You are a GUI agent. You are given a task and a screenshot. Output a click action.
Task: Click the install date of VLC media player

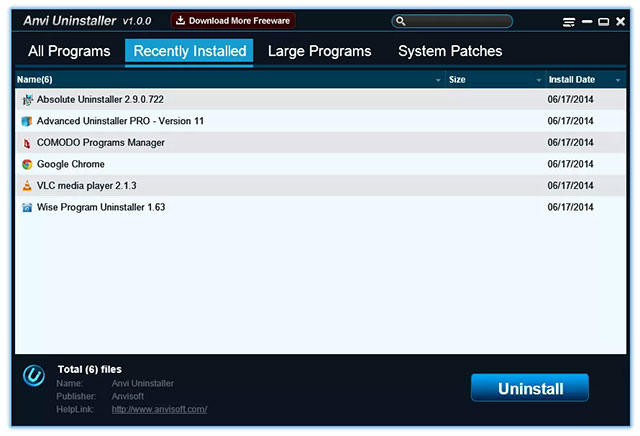(570, 186)
